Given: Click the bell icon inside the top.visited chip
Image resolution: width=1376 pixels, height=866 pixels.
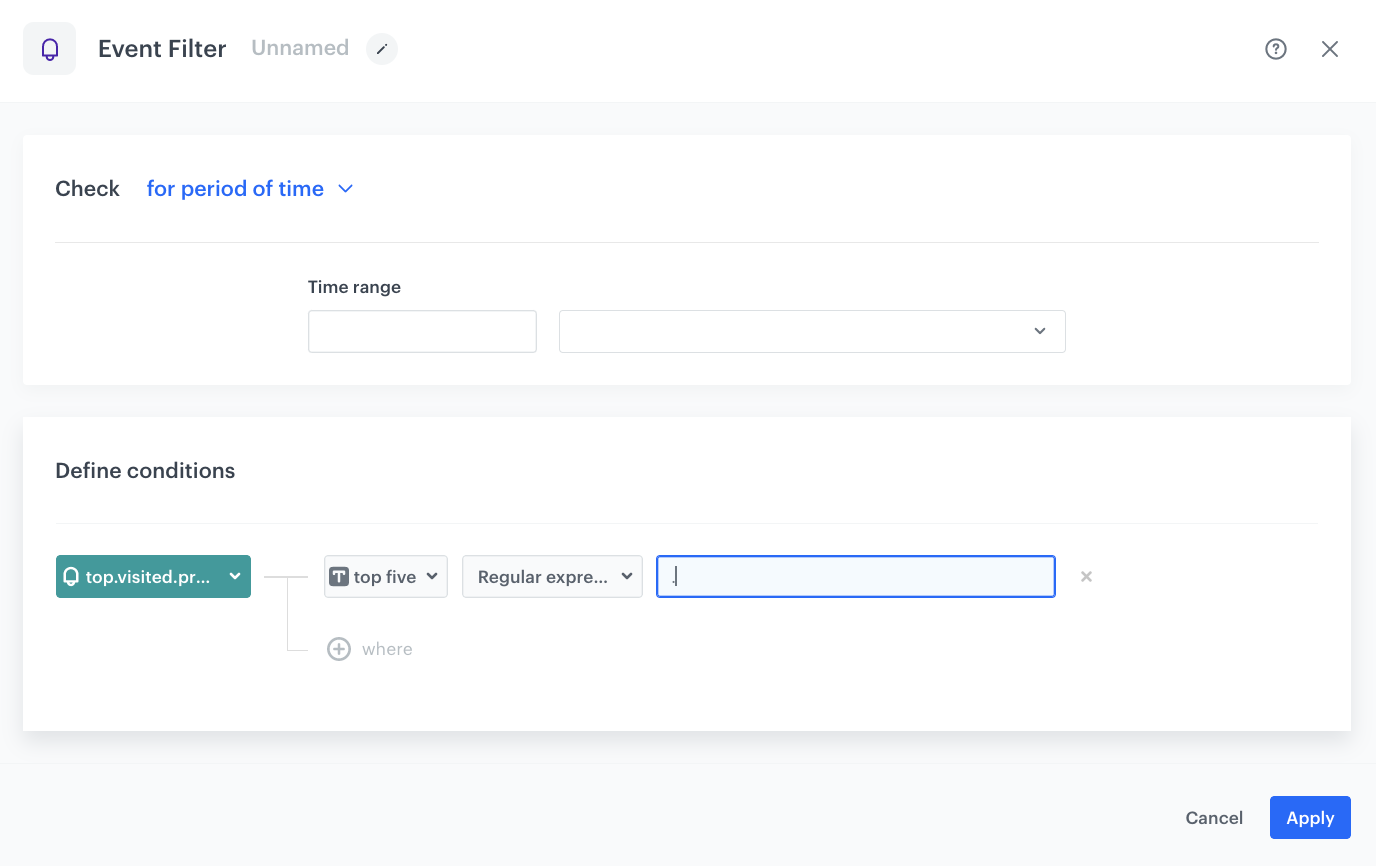Looking at the screenshot, I should click(x=70, y=576).
